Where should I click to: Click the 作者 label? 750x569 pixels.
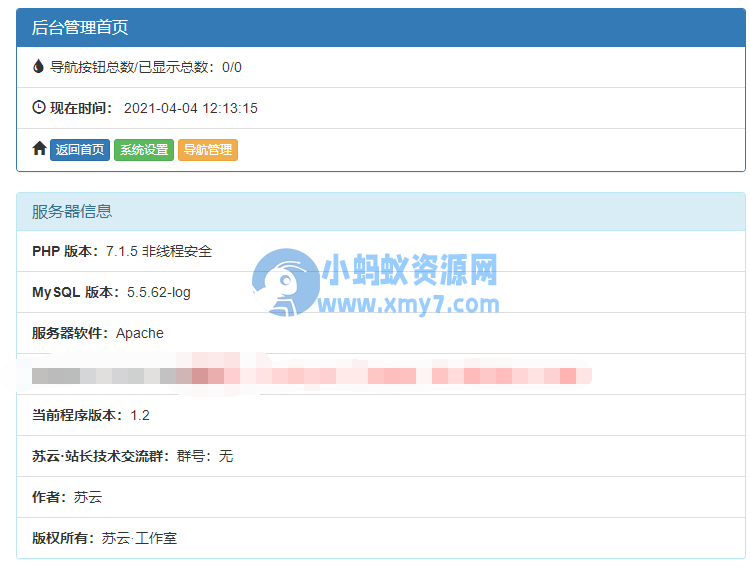[49, 497]
